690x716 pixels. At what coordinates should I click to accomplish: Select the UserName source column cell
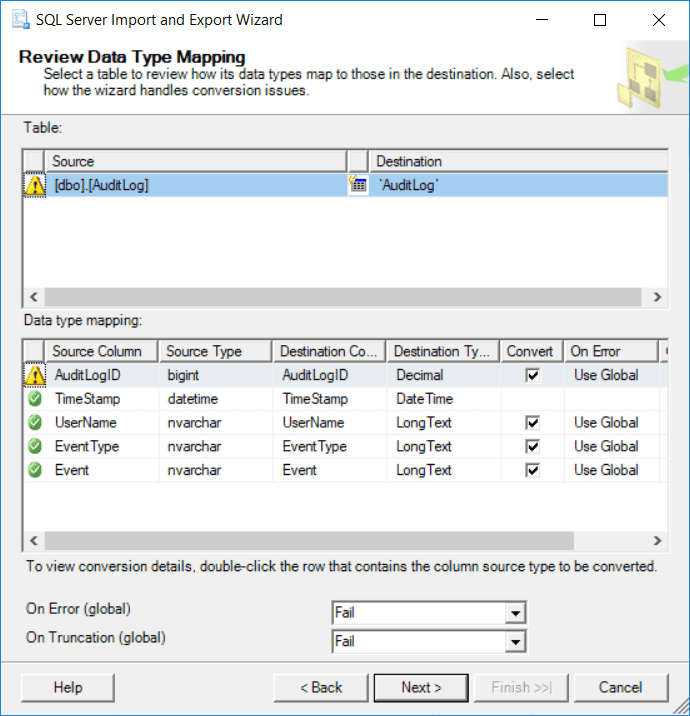tap(102, 422)
